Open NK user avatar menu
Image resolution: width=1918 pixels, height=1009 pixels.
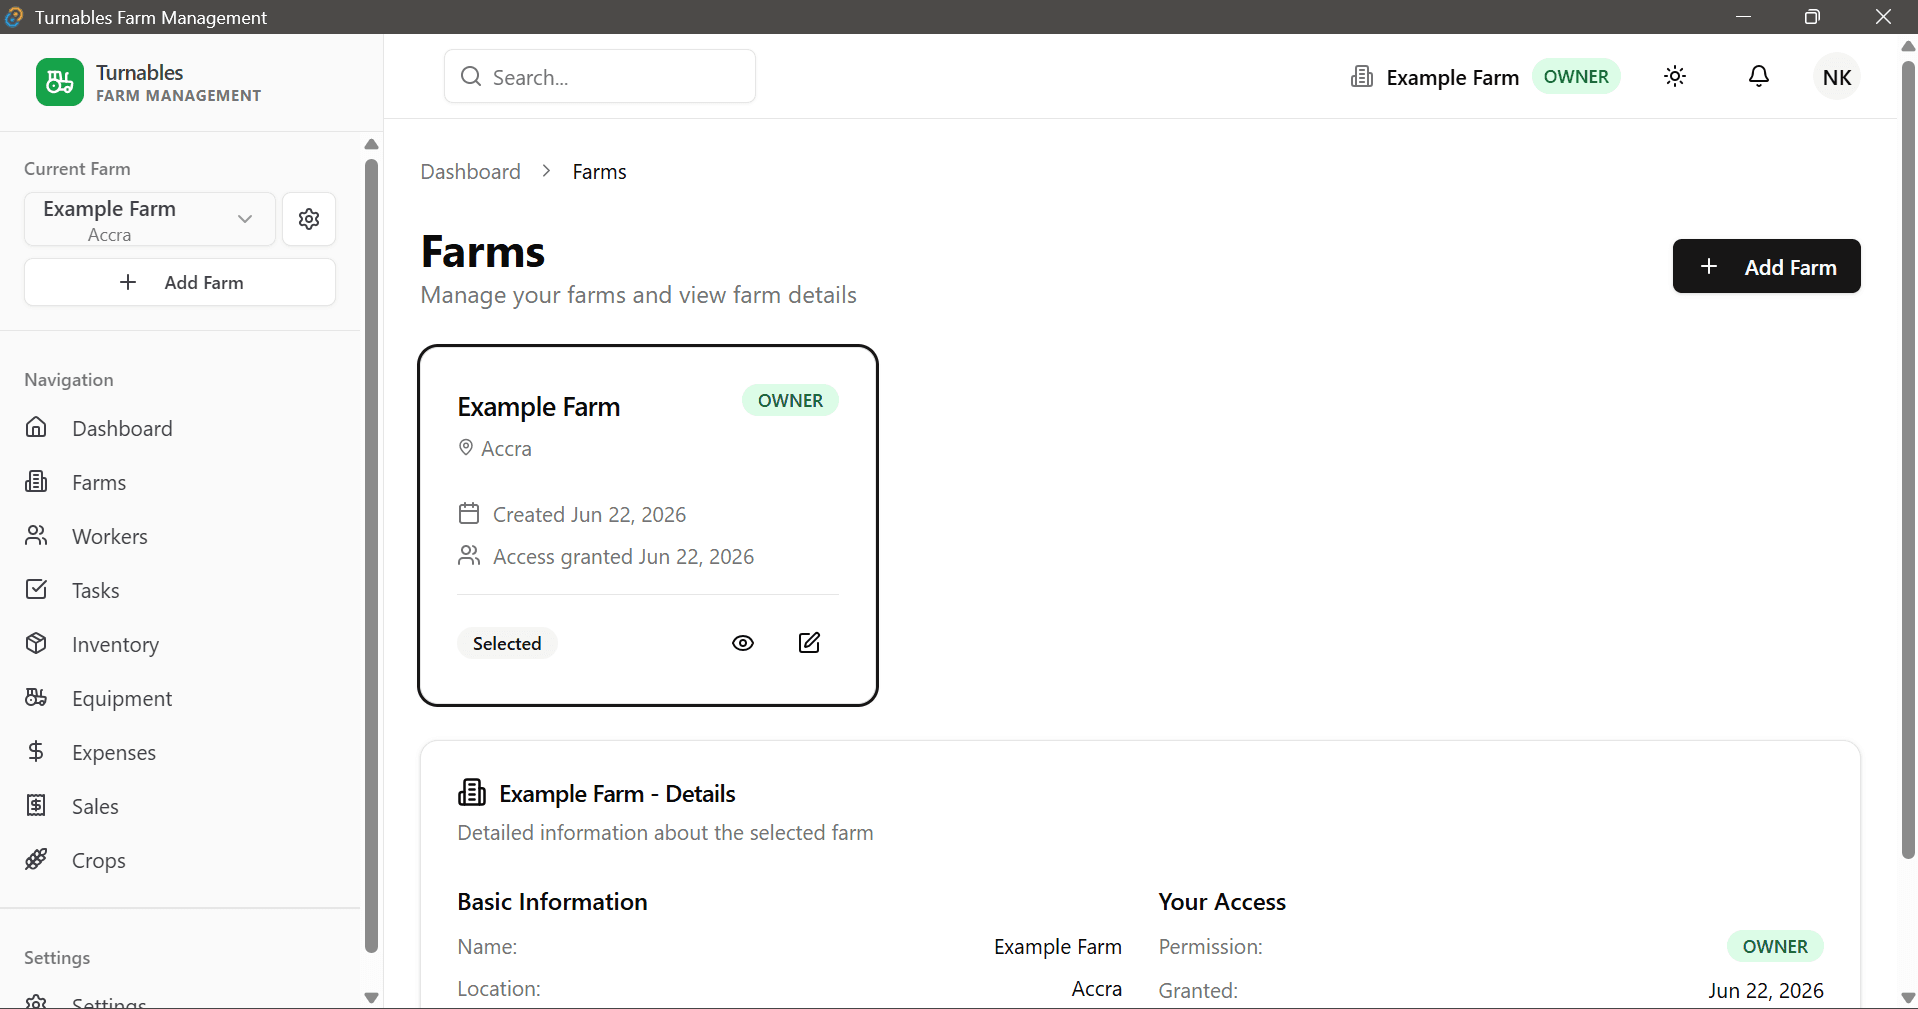pos(1837,77)
